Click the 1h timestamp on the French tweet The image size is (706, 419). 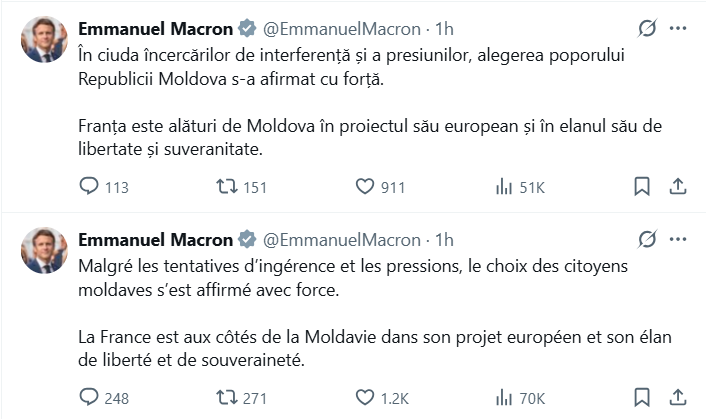point(445,239)
